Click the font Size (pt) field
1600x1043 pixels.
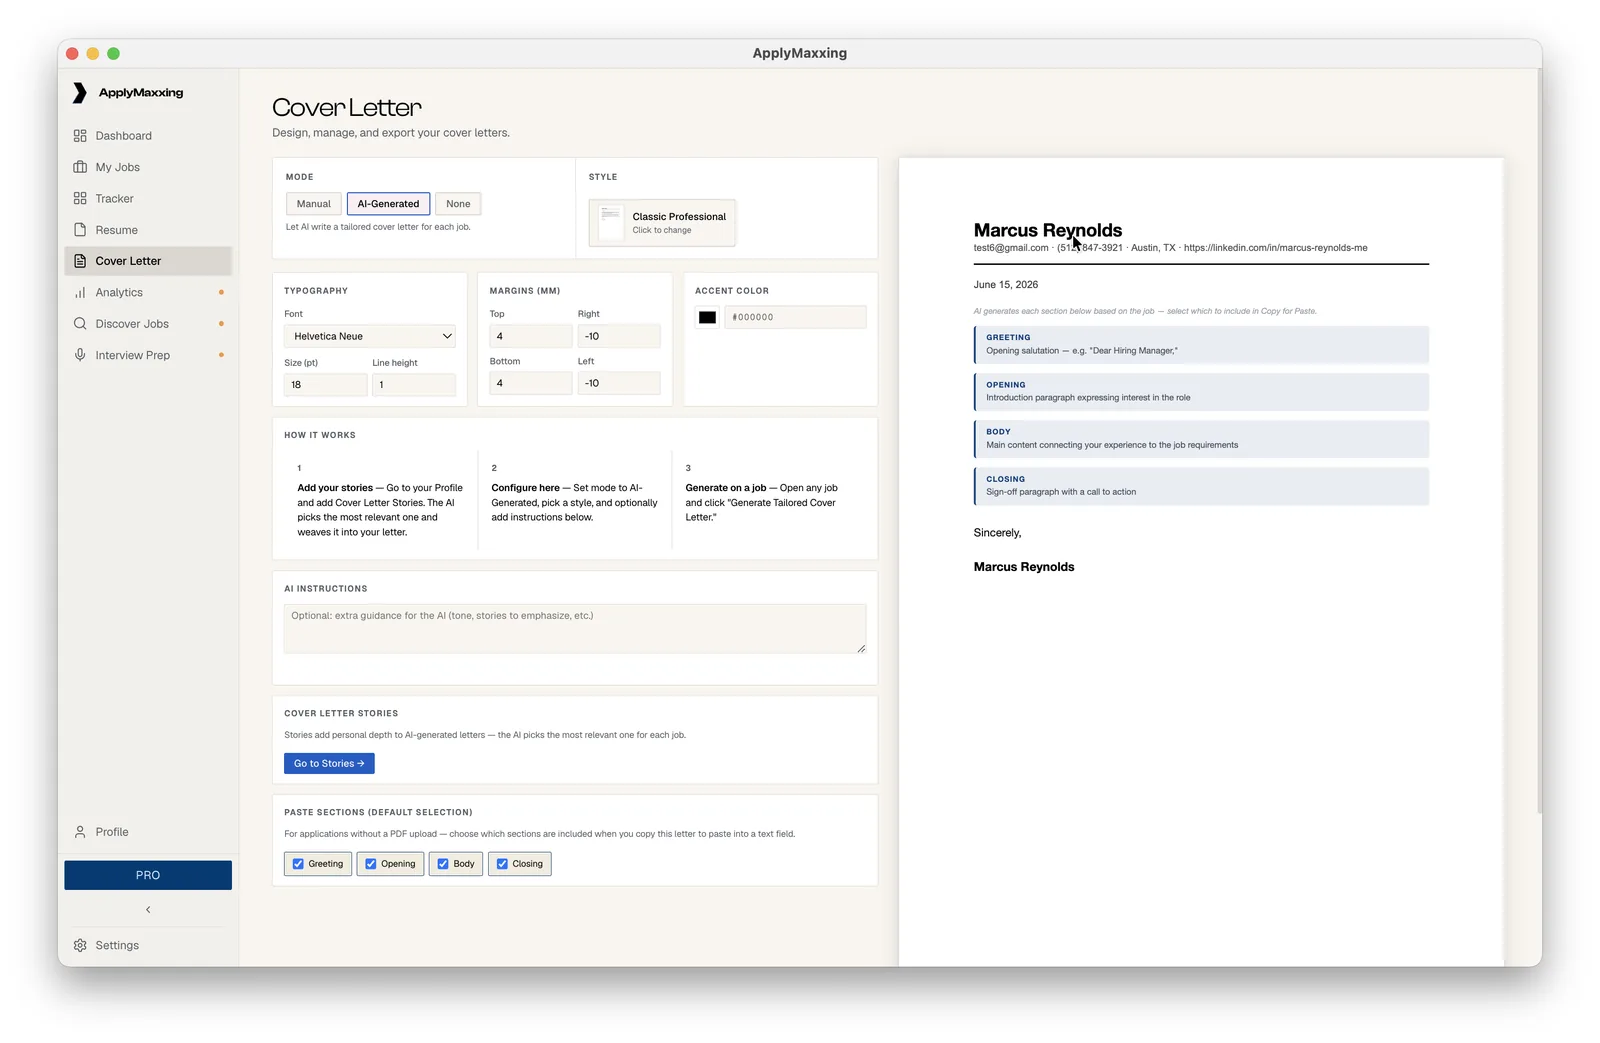[x=325, y=385]
